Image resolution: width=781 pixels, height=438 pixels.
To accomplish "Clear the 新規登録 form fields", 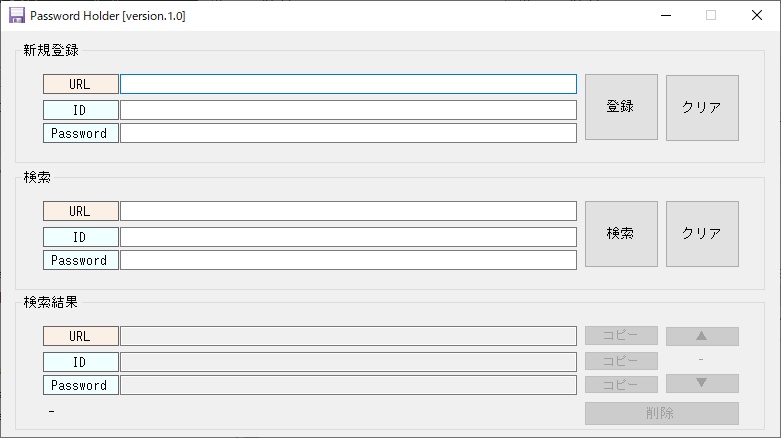I will click(702, 107).
